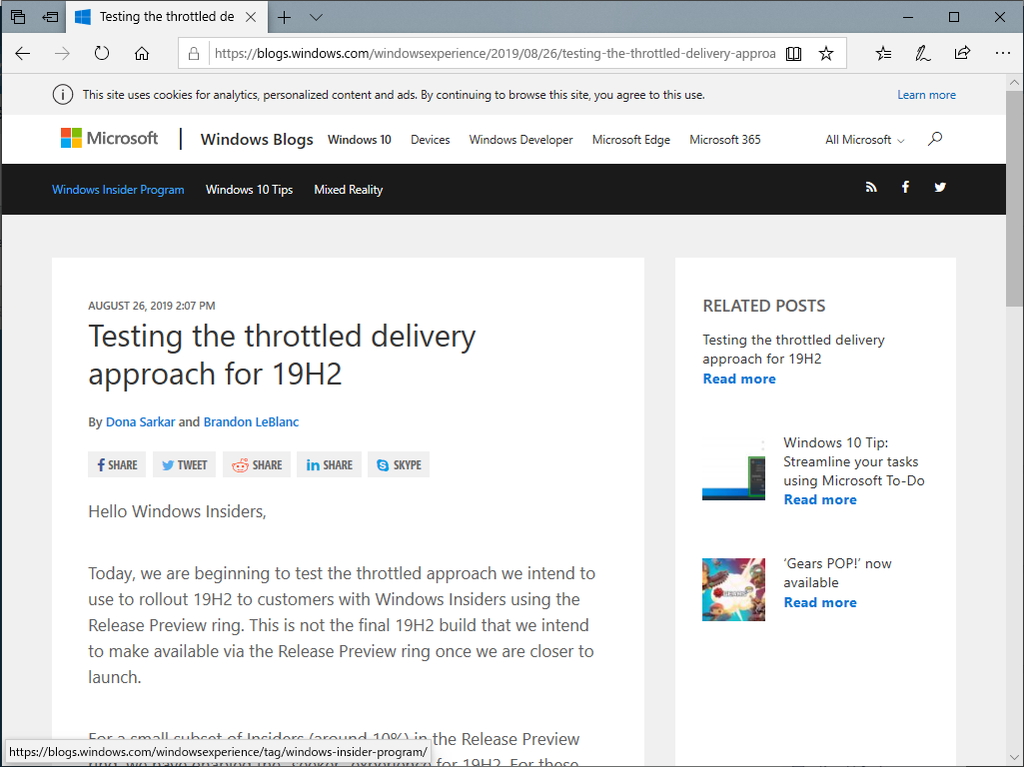Reload the page with Refresh icon
The width and height of the screenshot is (1024, 767).
(102, 54)
